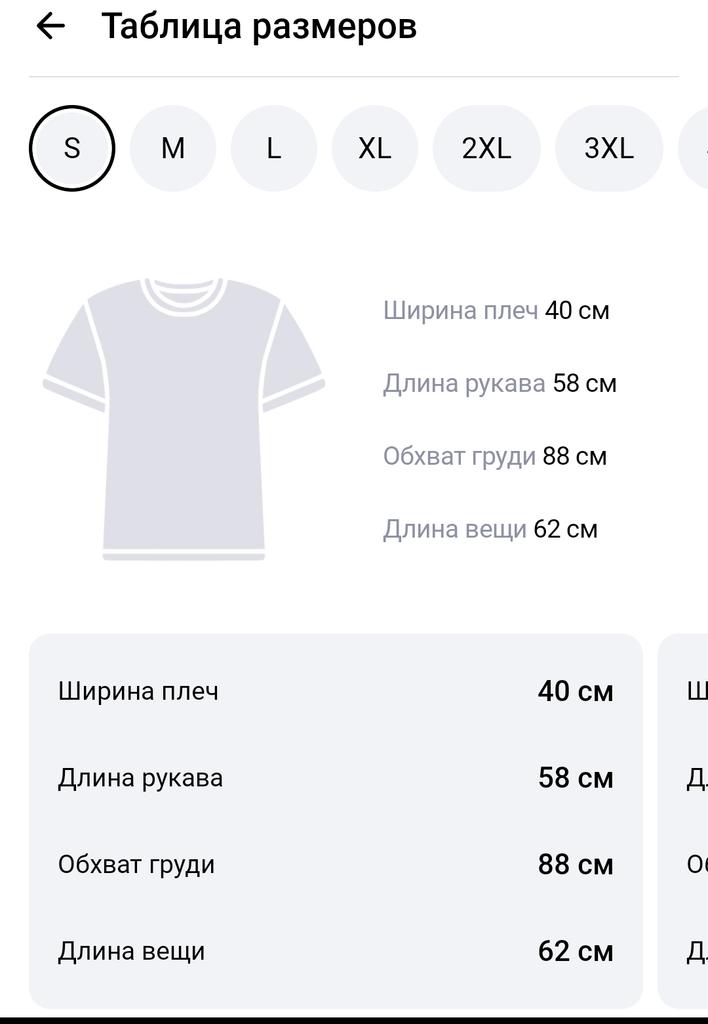Select "Обхват груди 88 см" beside the t-shirt
The width and height of the screenshot is (708, 1024).
click(494, 456)
